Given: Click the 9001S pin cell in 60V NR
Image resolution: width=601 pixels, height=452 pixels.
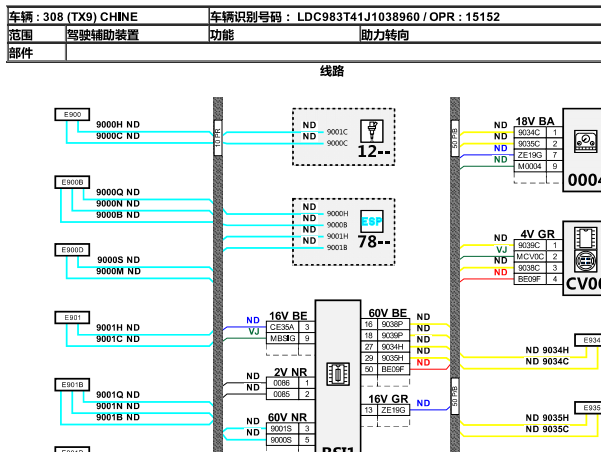Looking at the screenshot, I should coord(282,429).
